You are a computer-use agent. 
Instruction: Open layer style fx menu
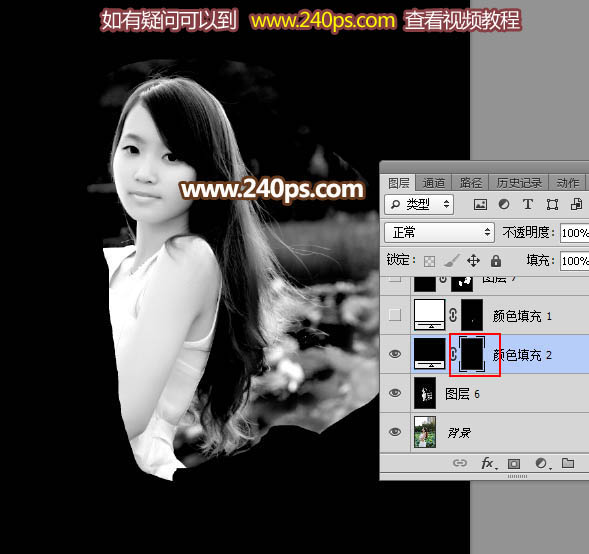pyautogui.click(x=489, y=463)
